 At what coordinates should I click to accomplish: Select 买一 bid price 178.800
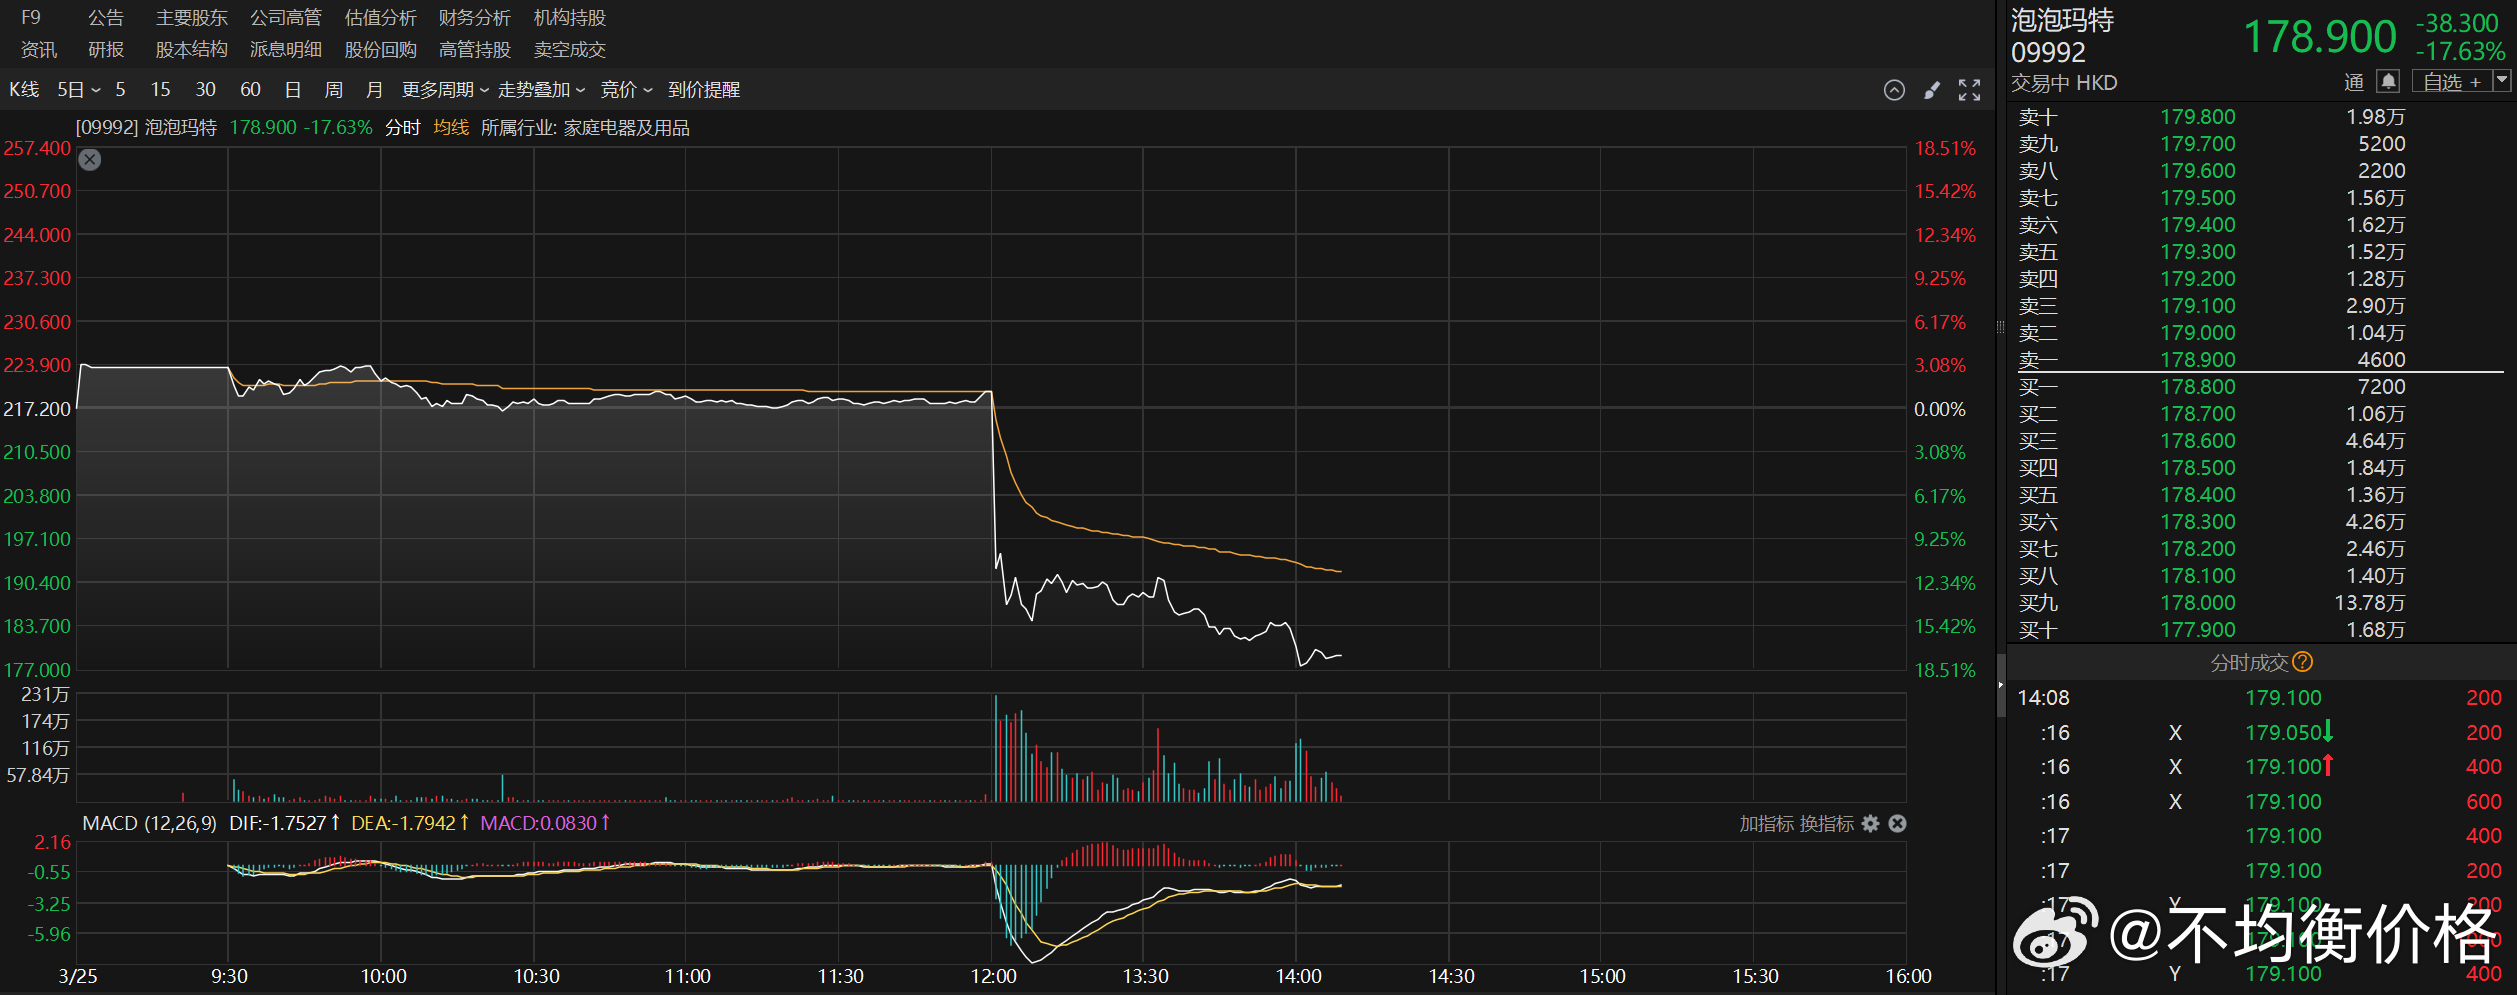(2198, 387)
